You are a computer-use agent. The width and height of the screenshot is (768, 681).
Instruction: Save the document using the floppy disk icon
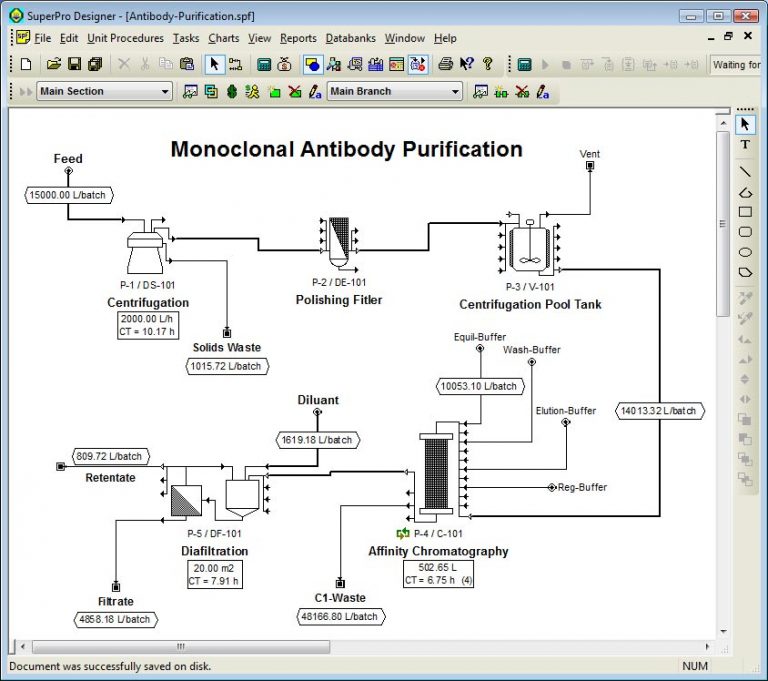(x=74, y=64)
